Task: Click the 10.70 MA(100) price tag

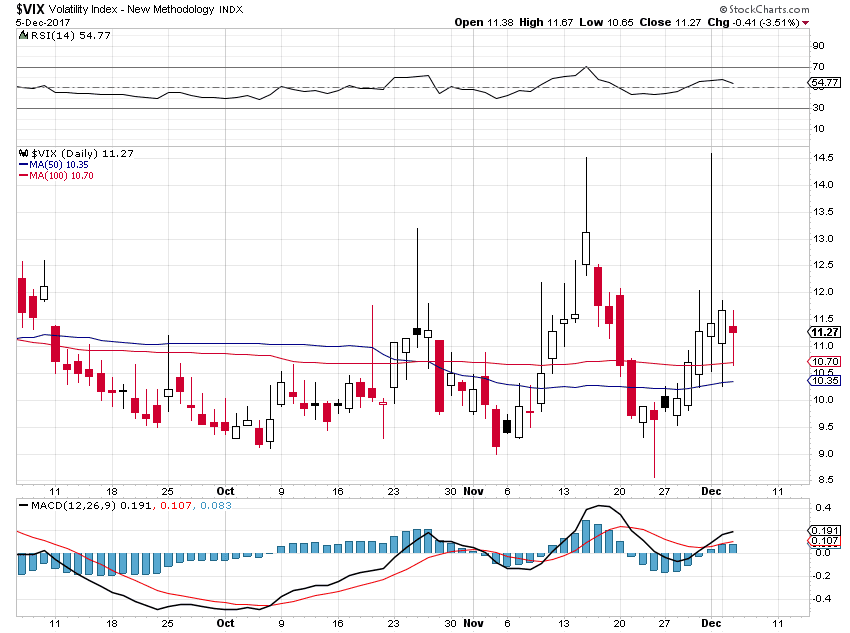Action: (x=825, y=361)
